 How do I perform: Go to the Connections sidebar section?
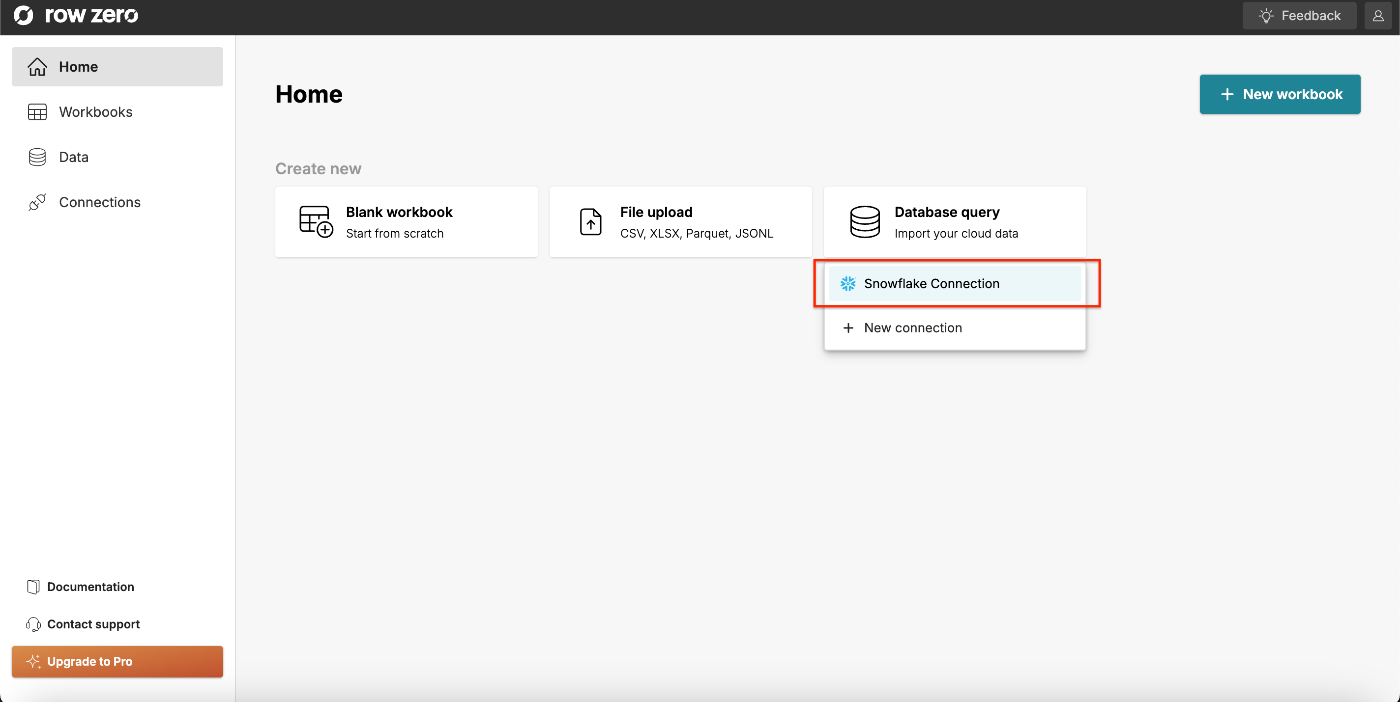(x=100, y=202)
